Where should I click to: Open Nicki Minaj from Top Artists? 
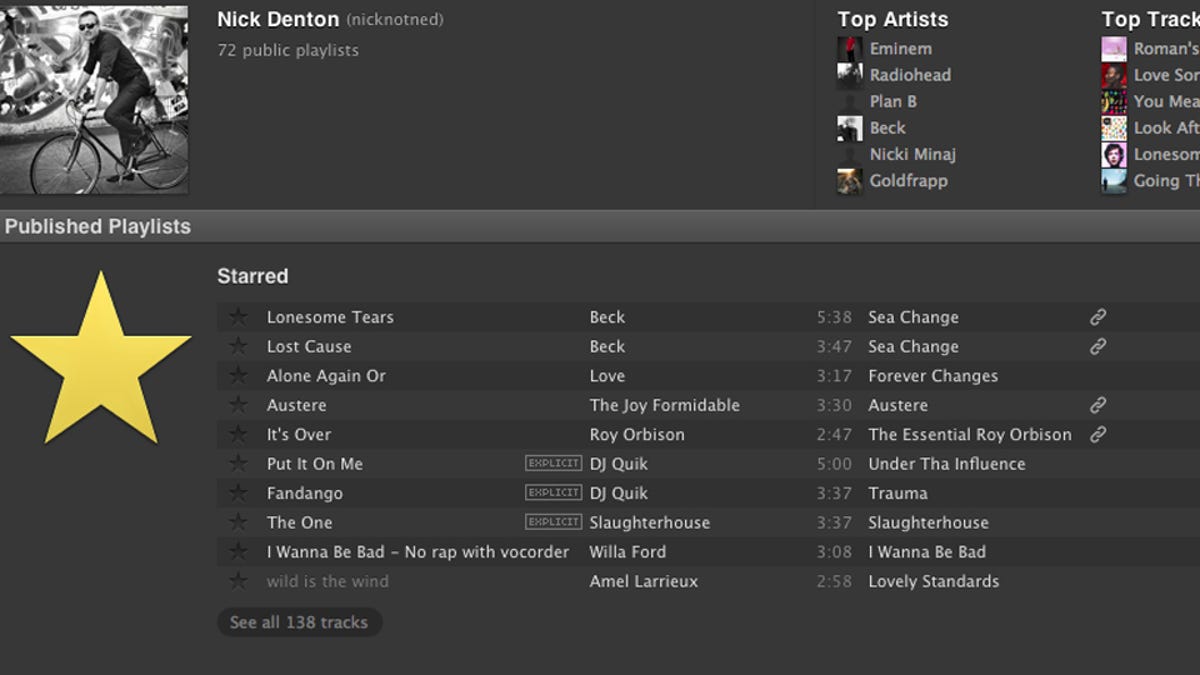coord(912,154)
